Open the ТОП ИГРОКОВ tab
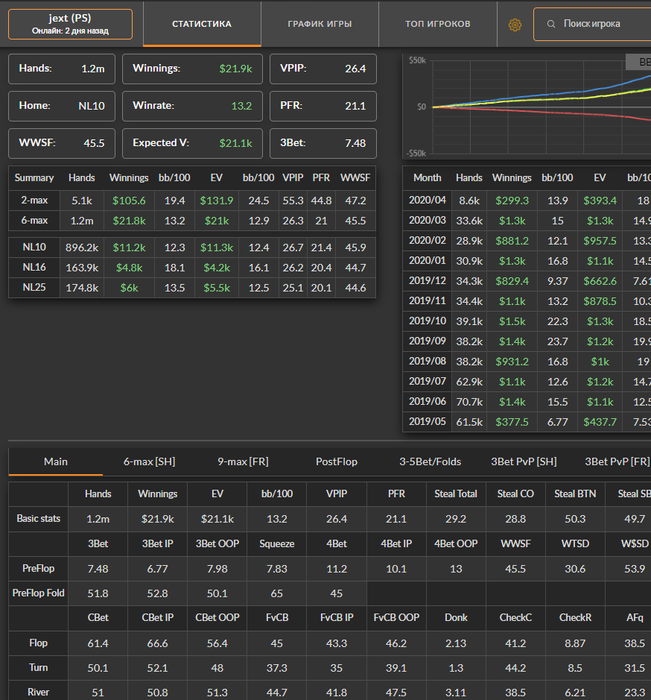The image size is (651, 700). point(438,24)
